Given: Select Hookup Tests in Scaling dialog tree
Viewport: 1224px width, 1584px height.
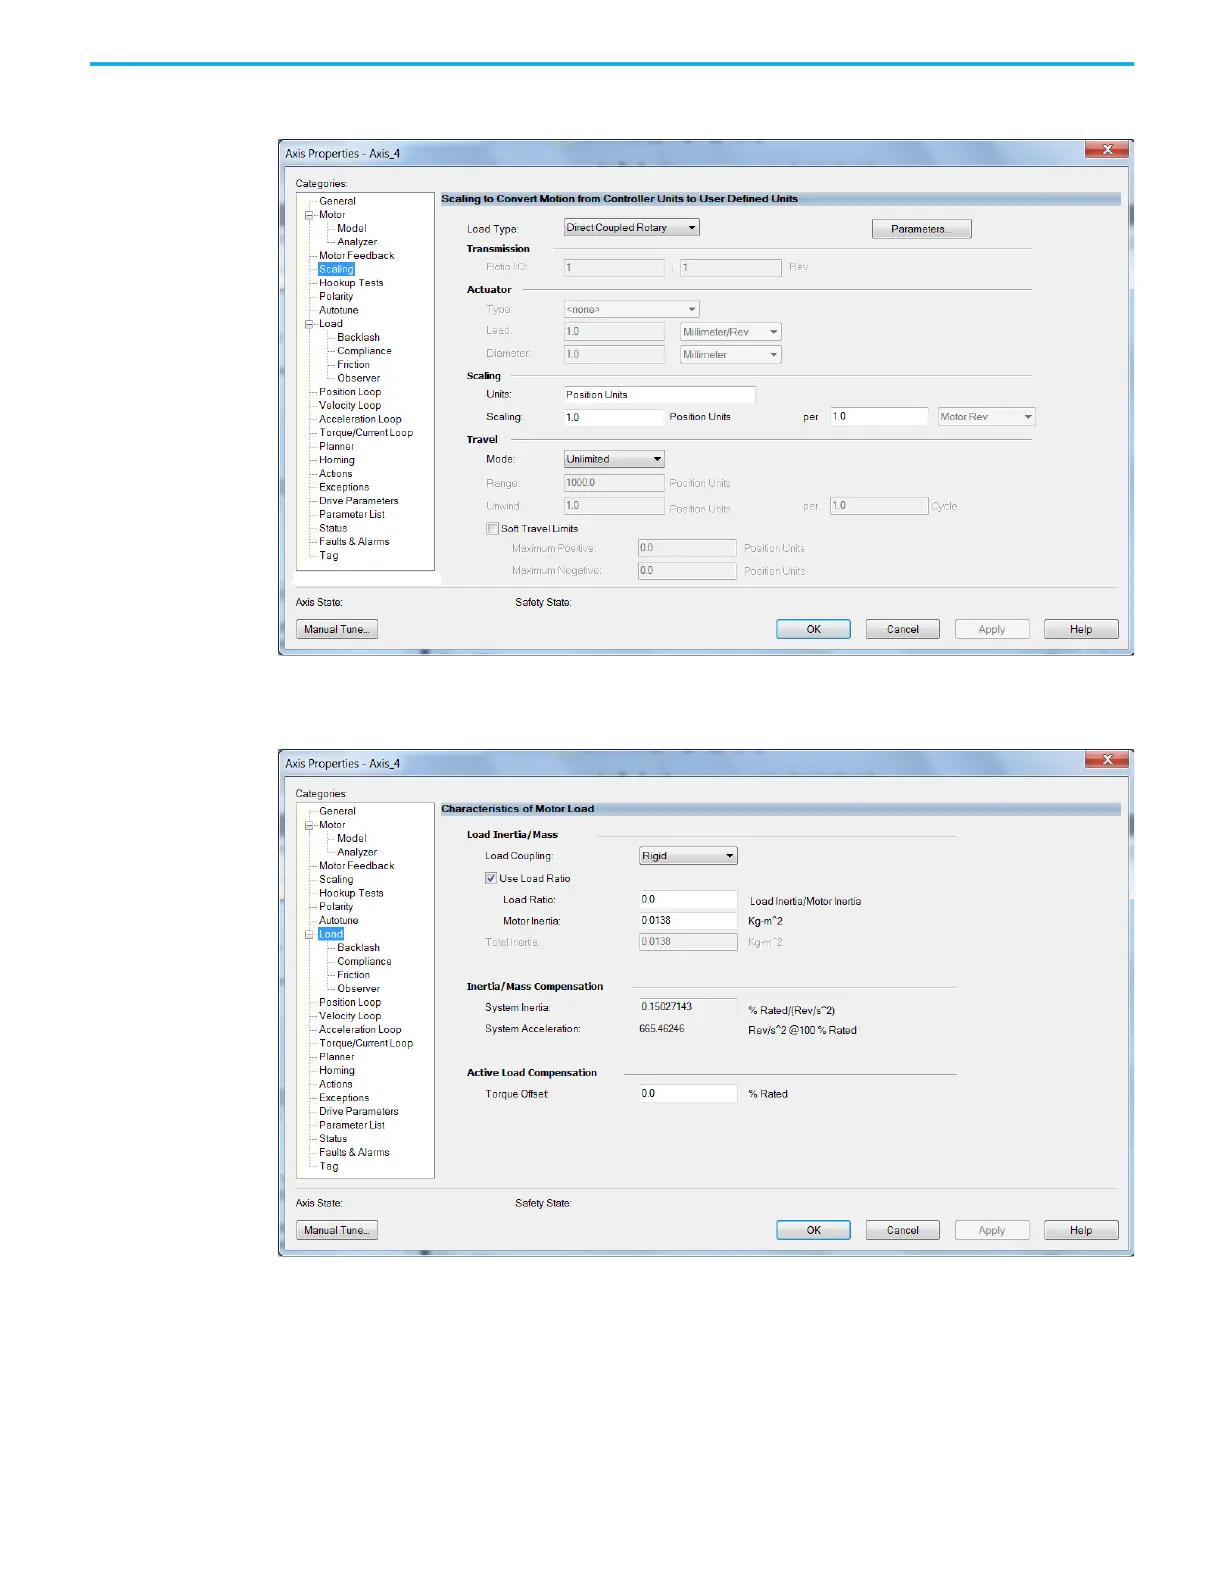Looking at the screenshot, I should coord(351,283).
